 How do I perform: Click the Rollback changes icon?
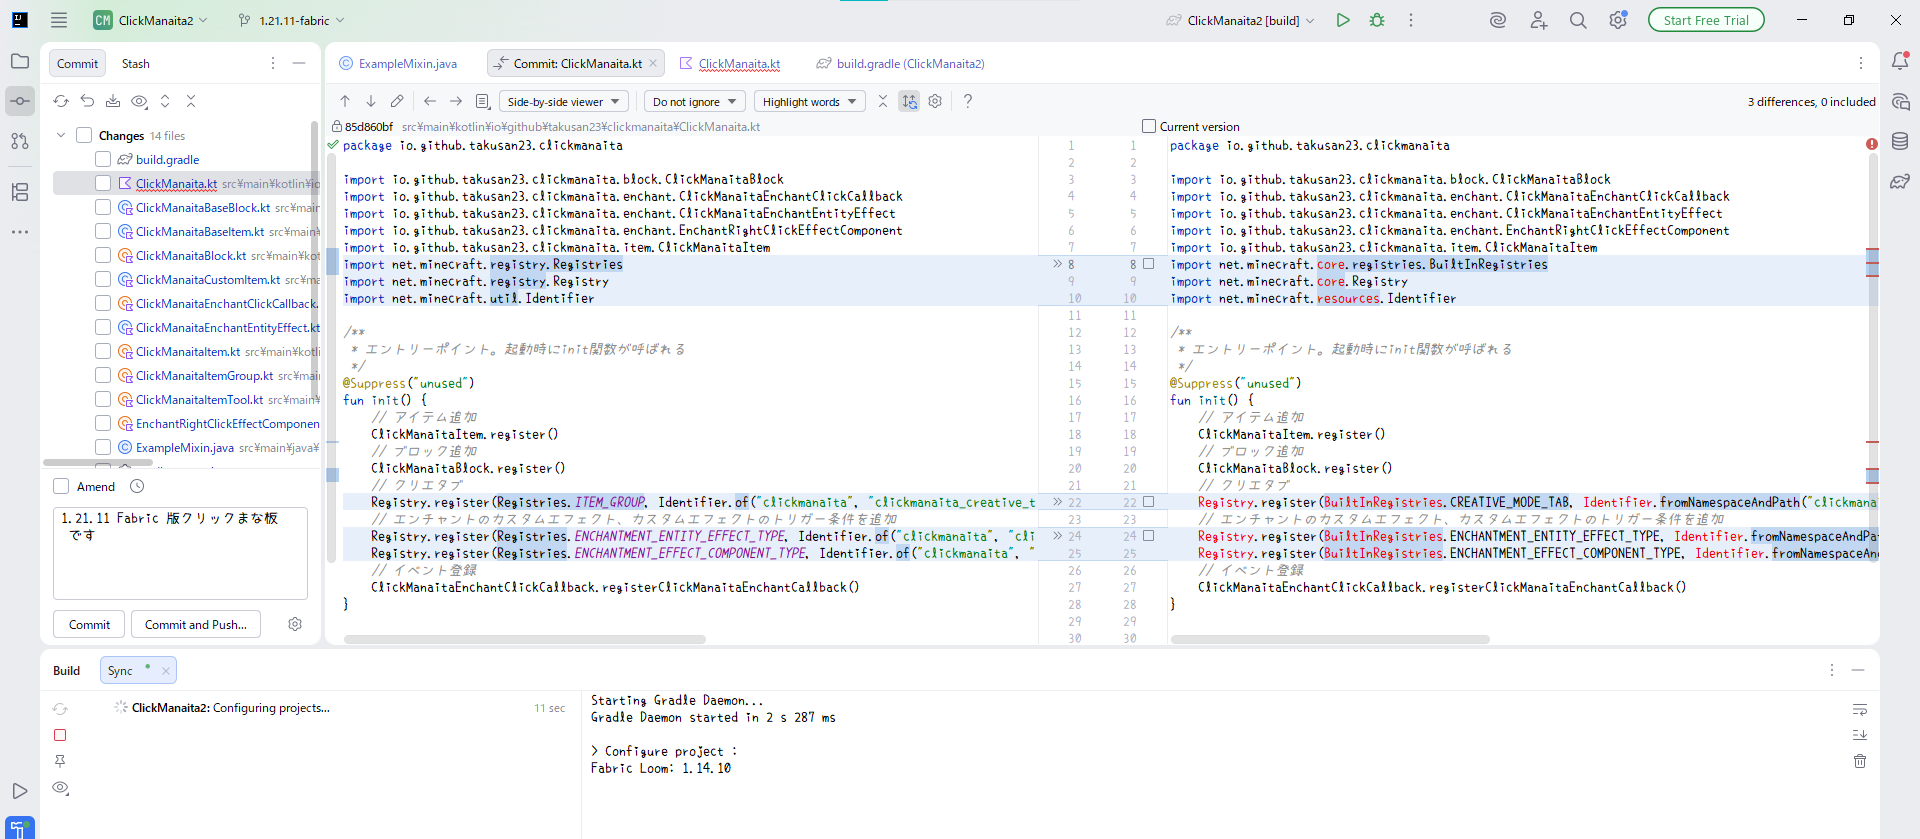tap(87, 101)
